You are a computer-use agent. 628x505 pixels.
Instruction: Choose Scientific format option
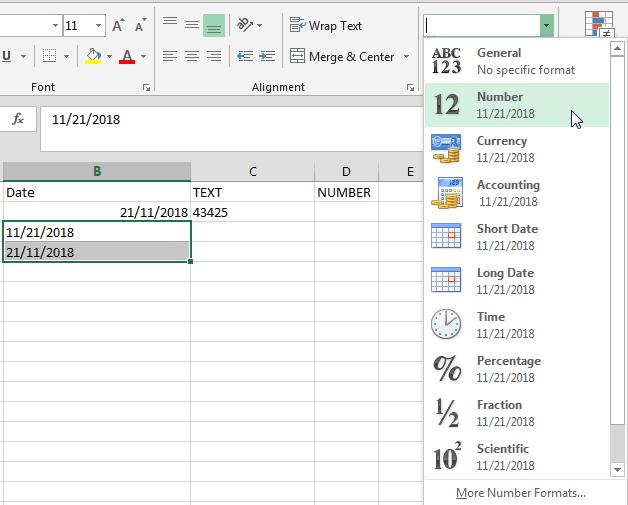[517, 457]
